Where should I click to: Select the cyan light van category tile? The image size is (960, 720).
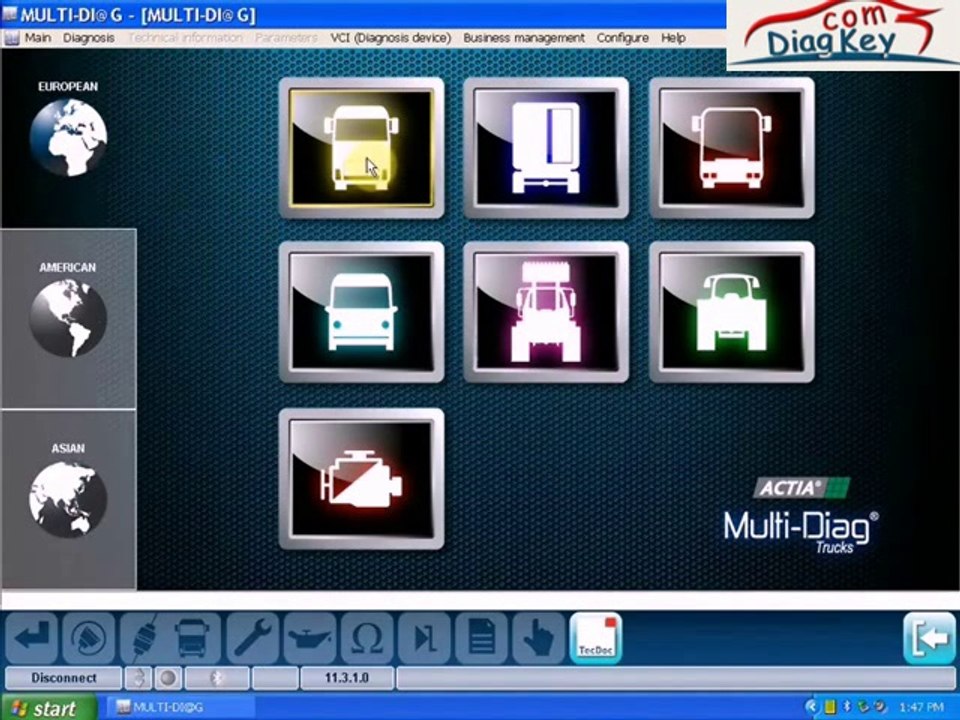(x=361, y=312)
